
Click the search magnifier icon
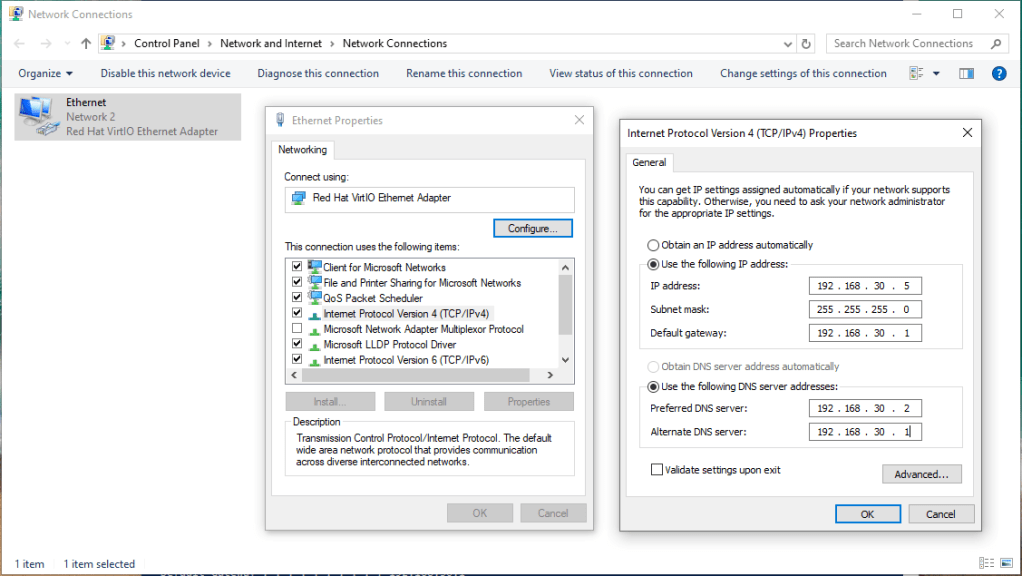click(995, 44)
